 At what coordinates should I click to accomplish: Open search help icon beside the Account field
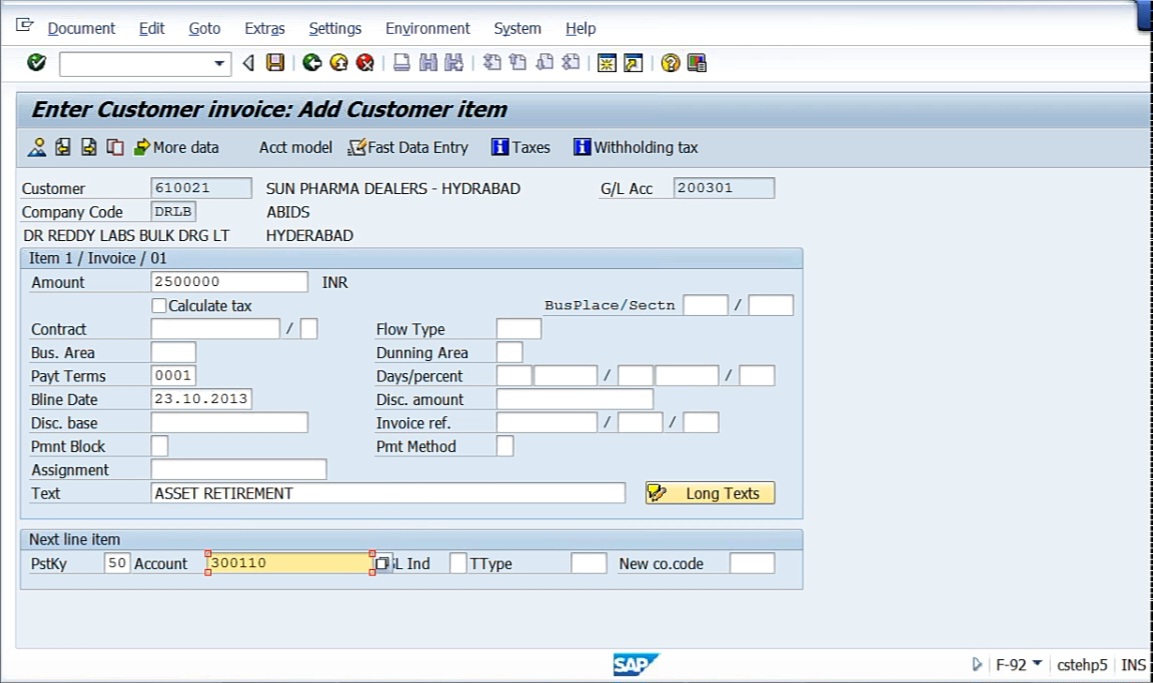click(x=383, y=564)
